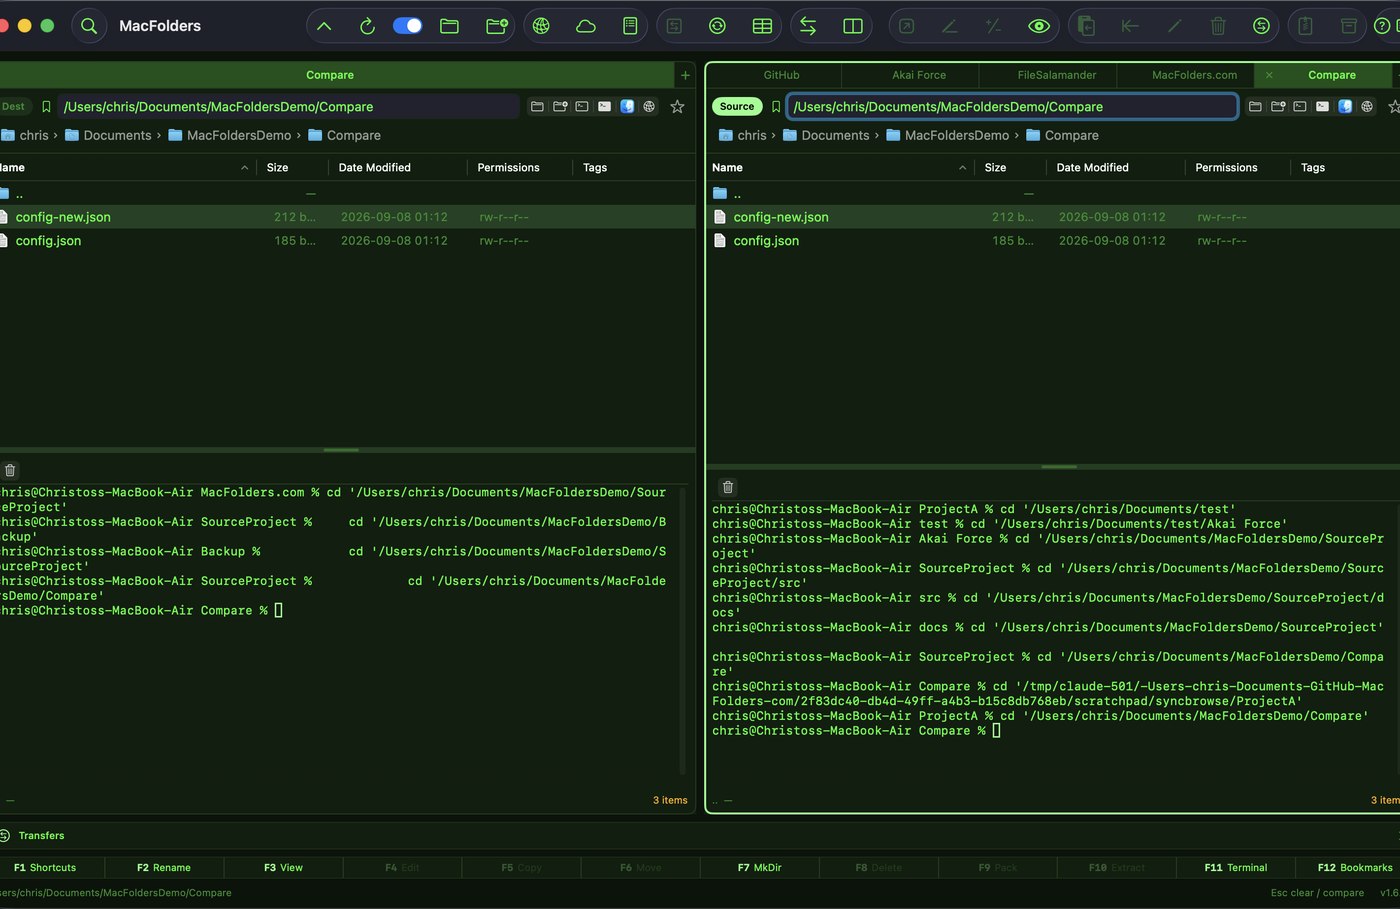Create a new folder from the top toolbar

coord(496,26)
